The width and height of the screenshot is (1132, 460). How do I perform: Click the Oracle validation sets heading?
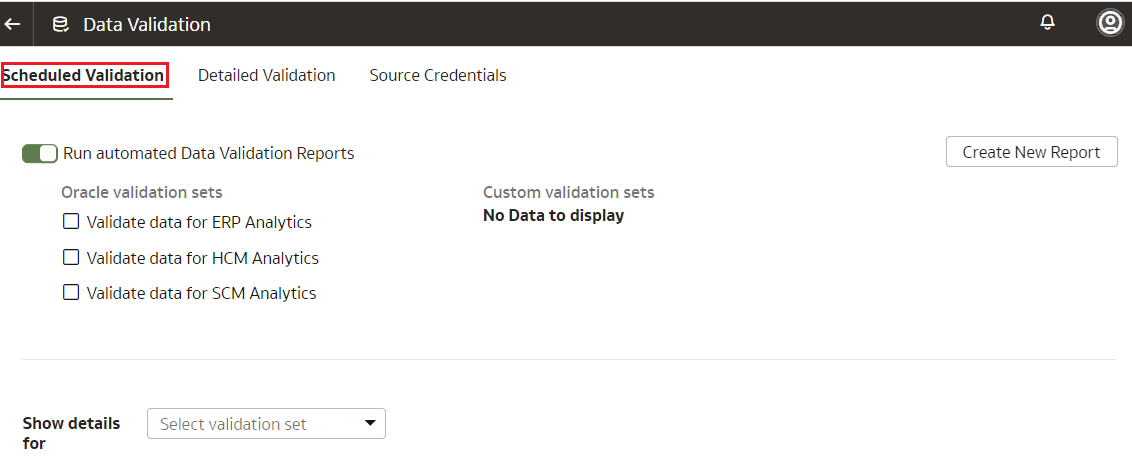tap(142, 192)
